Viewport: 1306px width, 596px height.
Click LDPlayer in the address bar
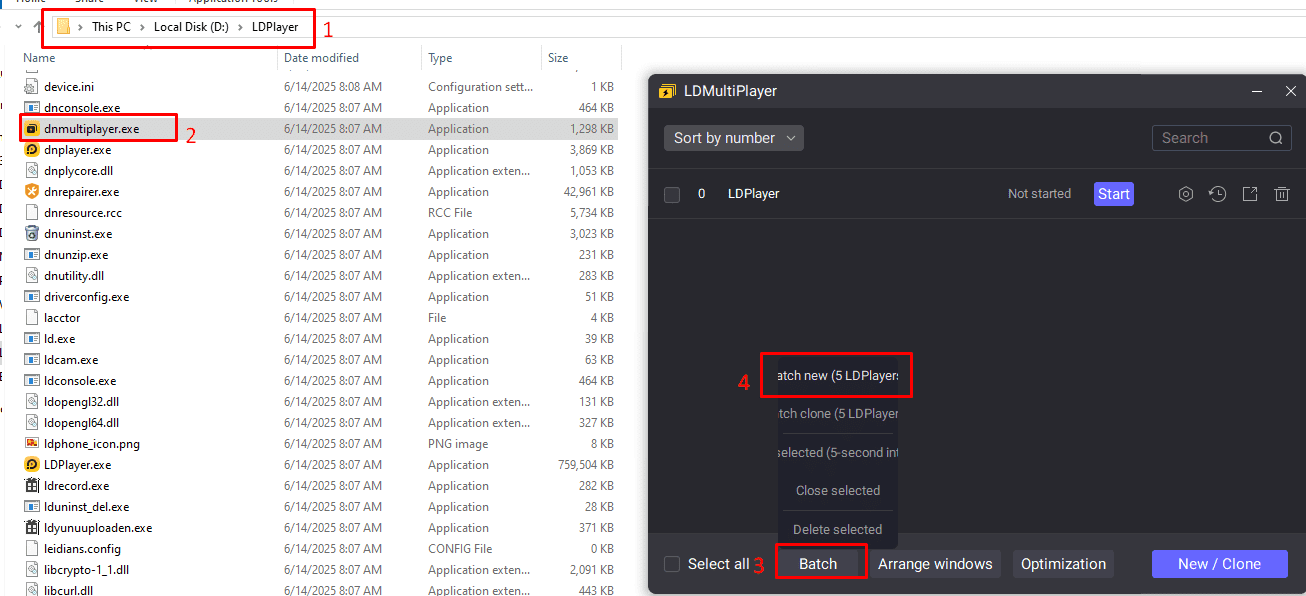(275, 27)
